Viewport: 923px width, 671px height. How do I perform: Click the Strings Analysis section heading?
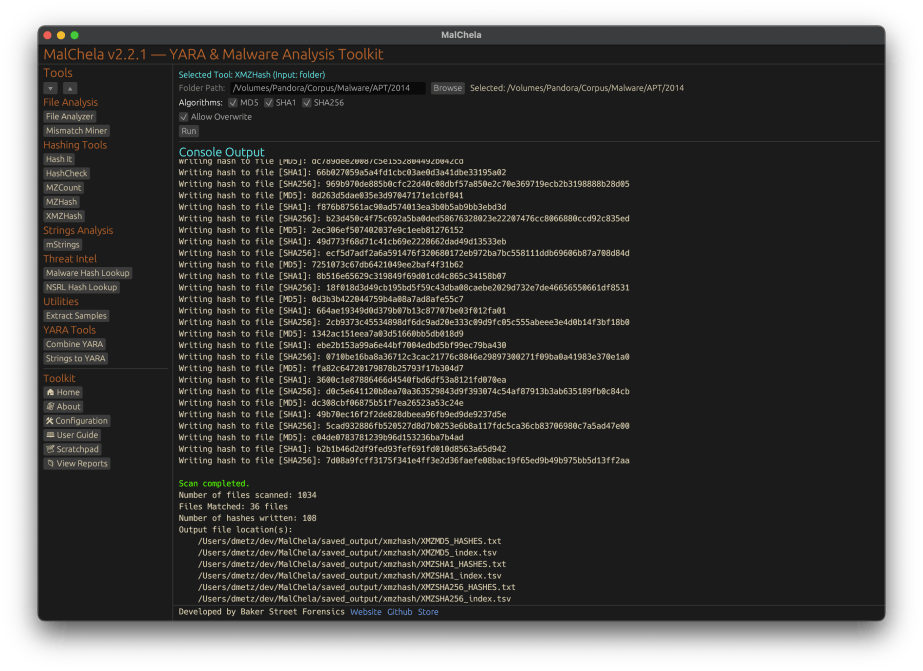[x=78, y=230]
